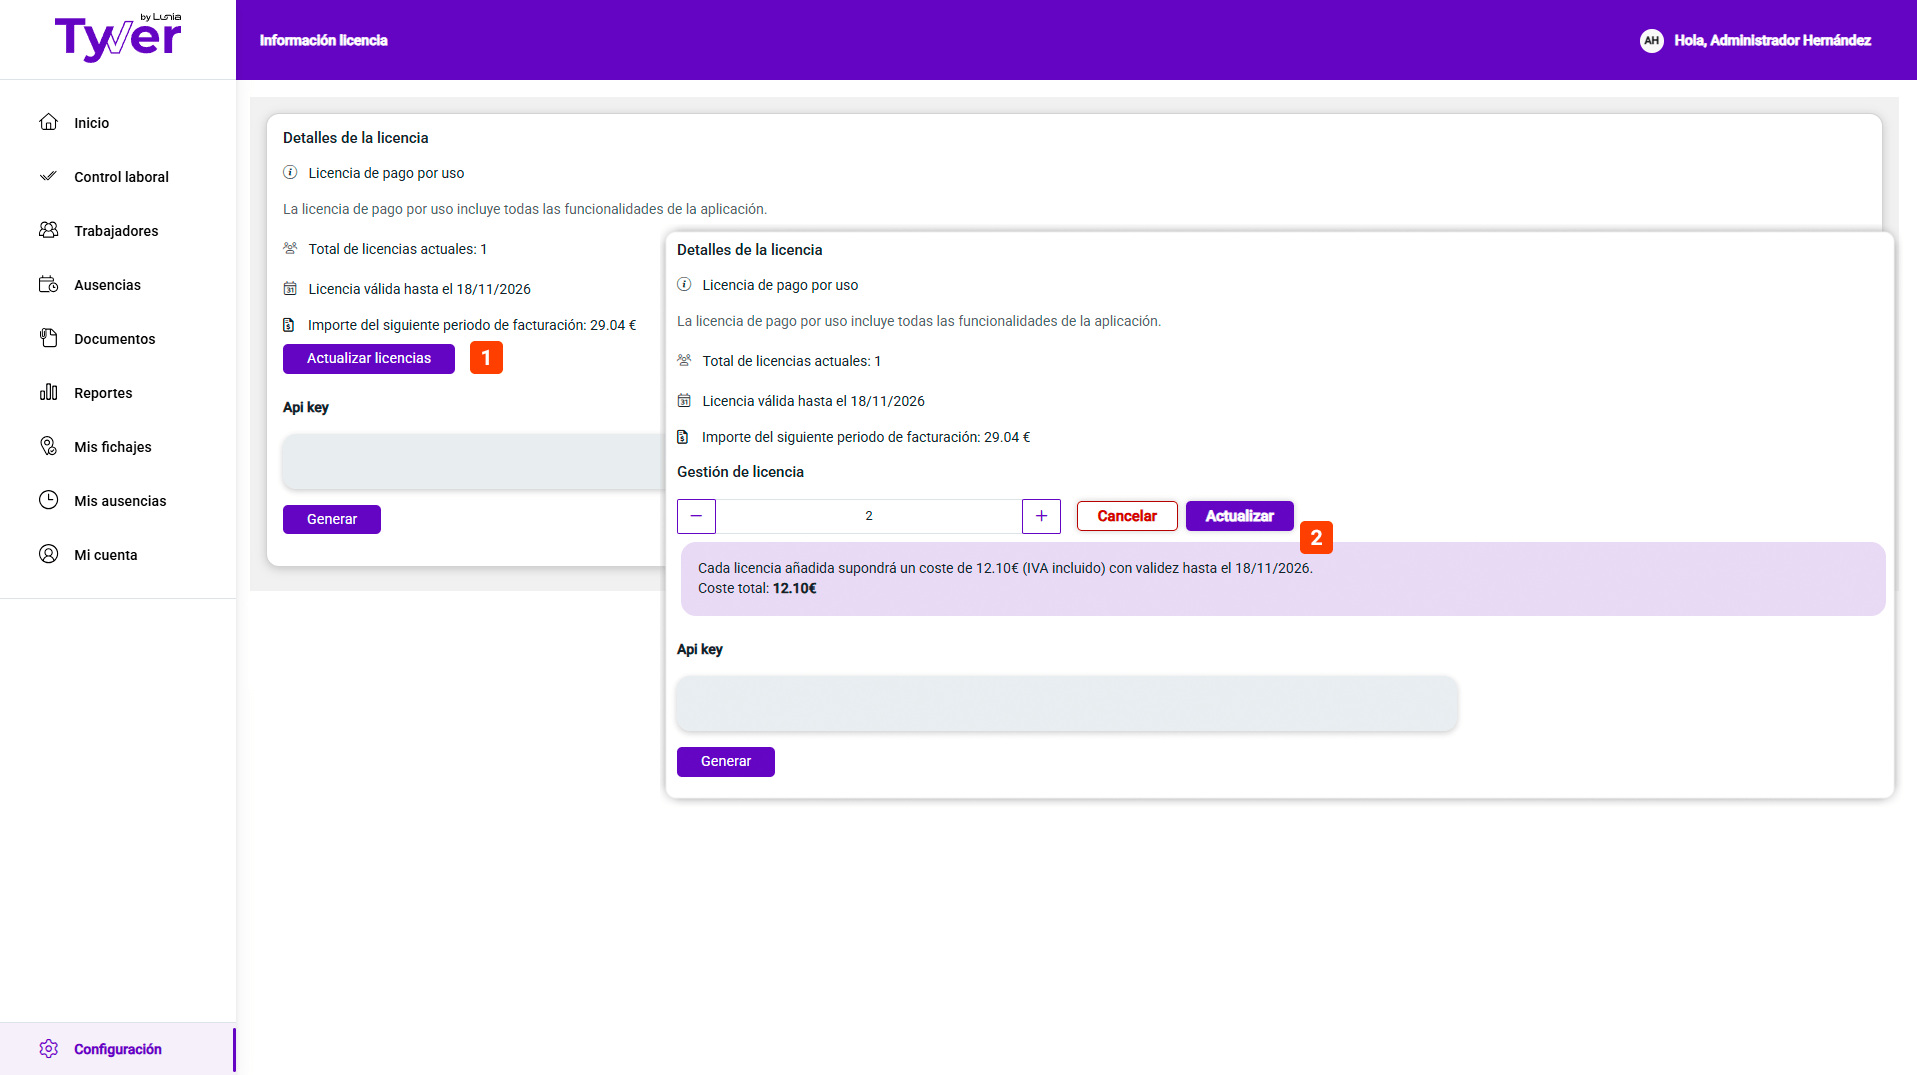
Task: Increase license count with plus button
Action: [1041, 516]
